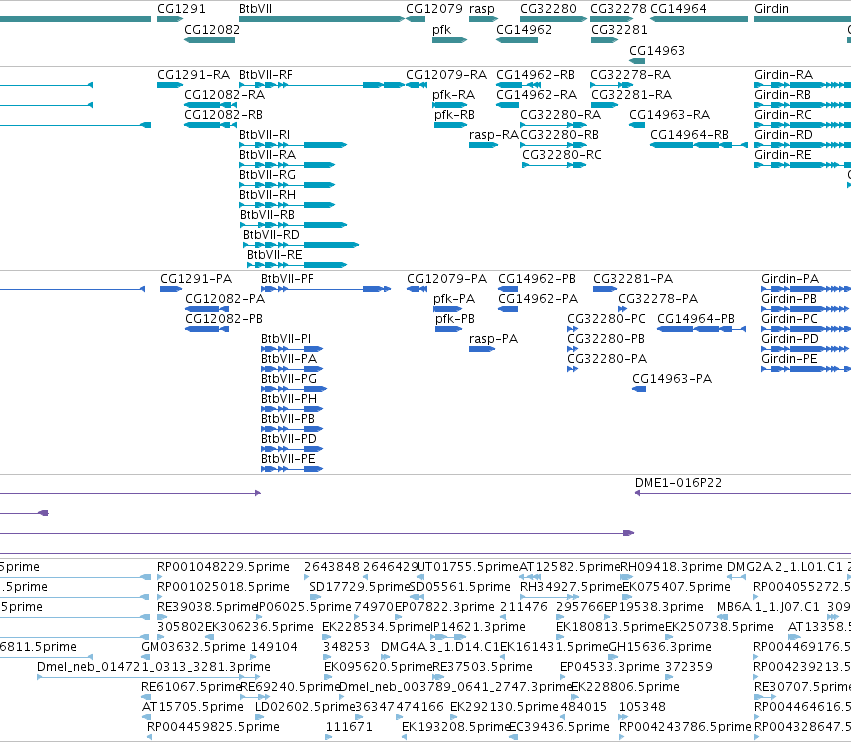Viewport: 851px width, 742px height.
Task: Select the rasp gene label
Action: pyautogui.click(x=482, y=9)
